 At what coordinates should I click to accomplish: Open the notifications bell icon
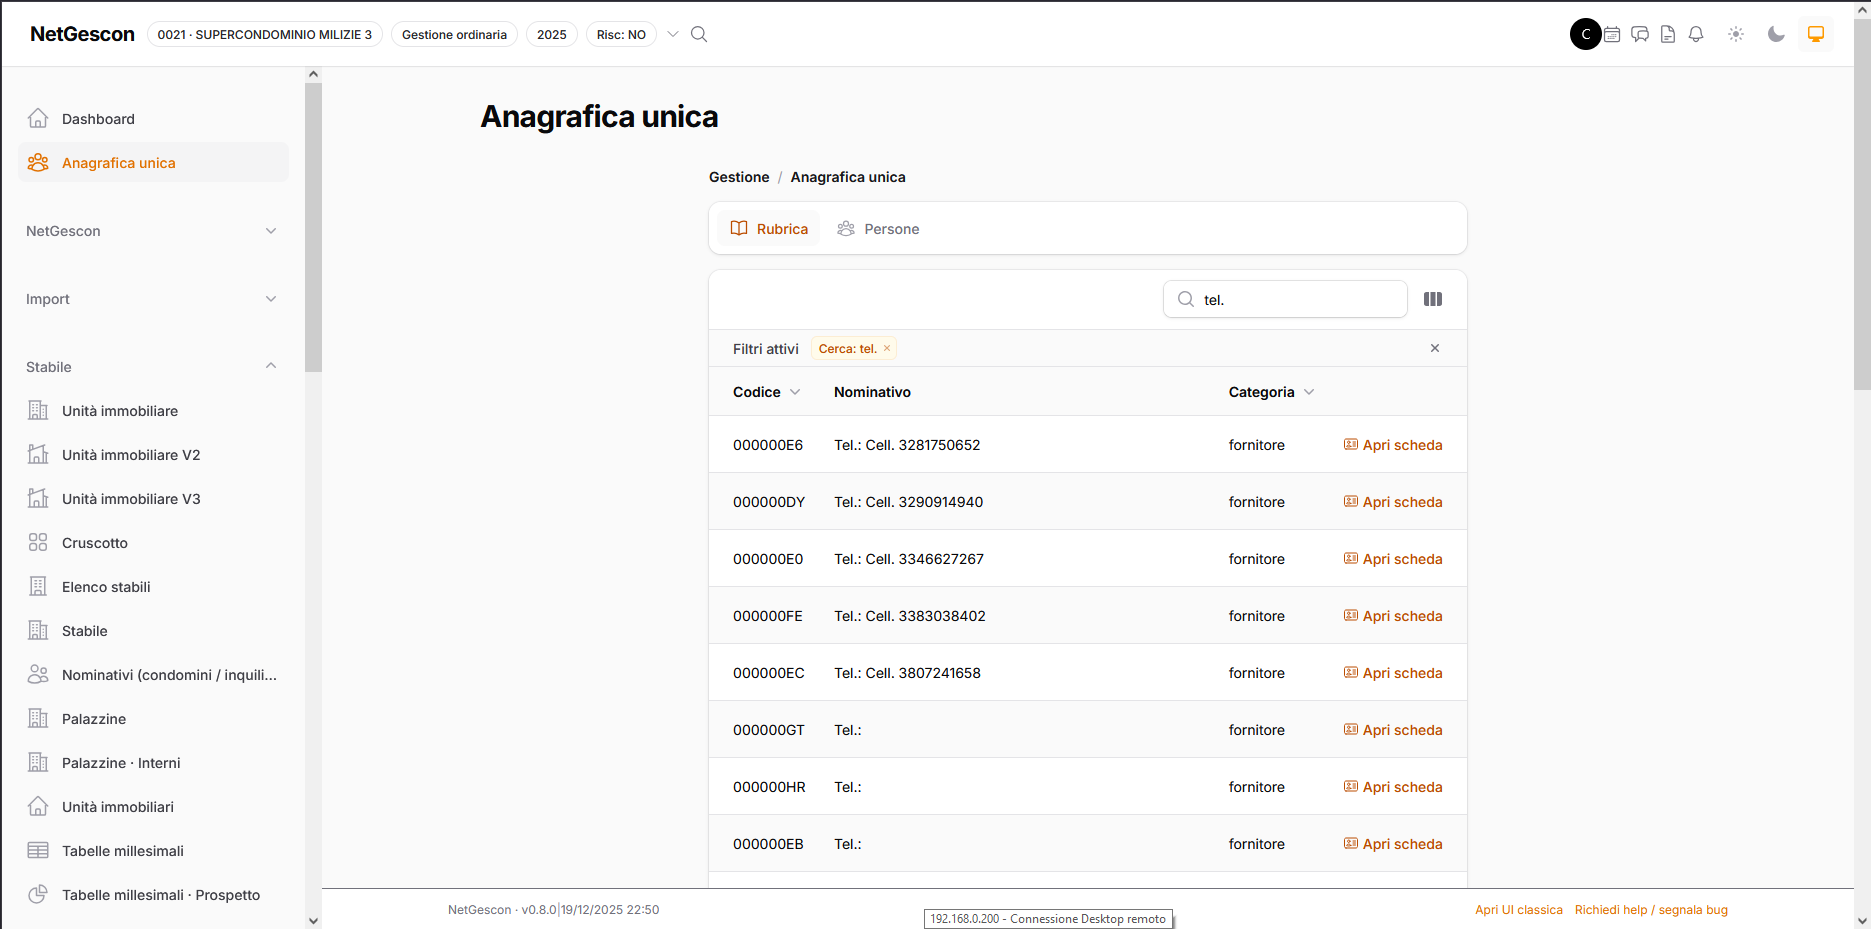pos(1696,34)
